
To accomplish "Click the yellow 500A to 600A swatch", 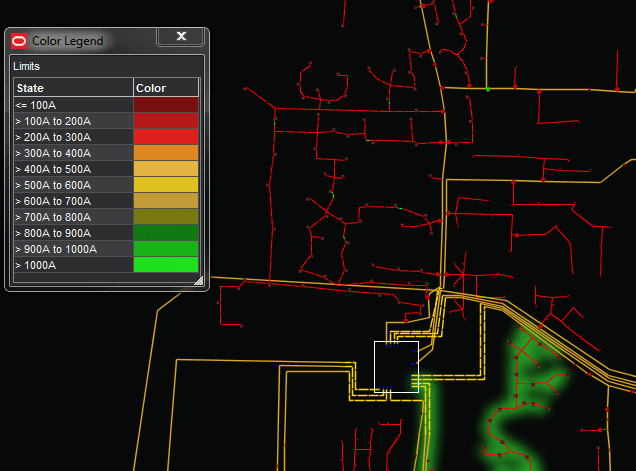I will [166, 185].
